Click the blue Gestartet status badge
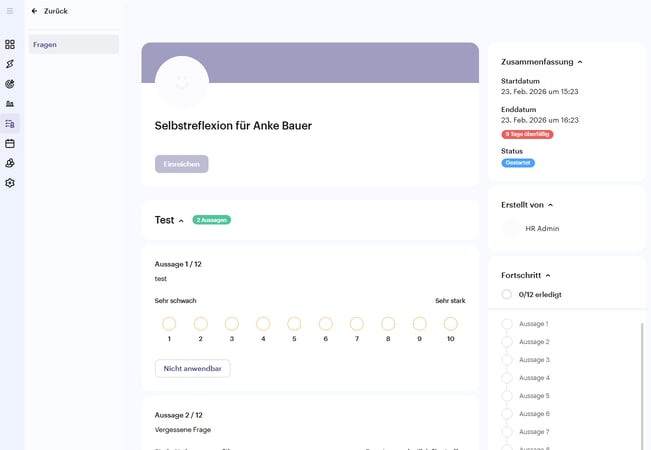This screenshot has width=651, height=450. click(x=518, y=163)
